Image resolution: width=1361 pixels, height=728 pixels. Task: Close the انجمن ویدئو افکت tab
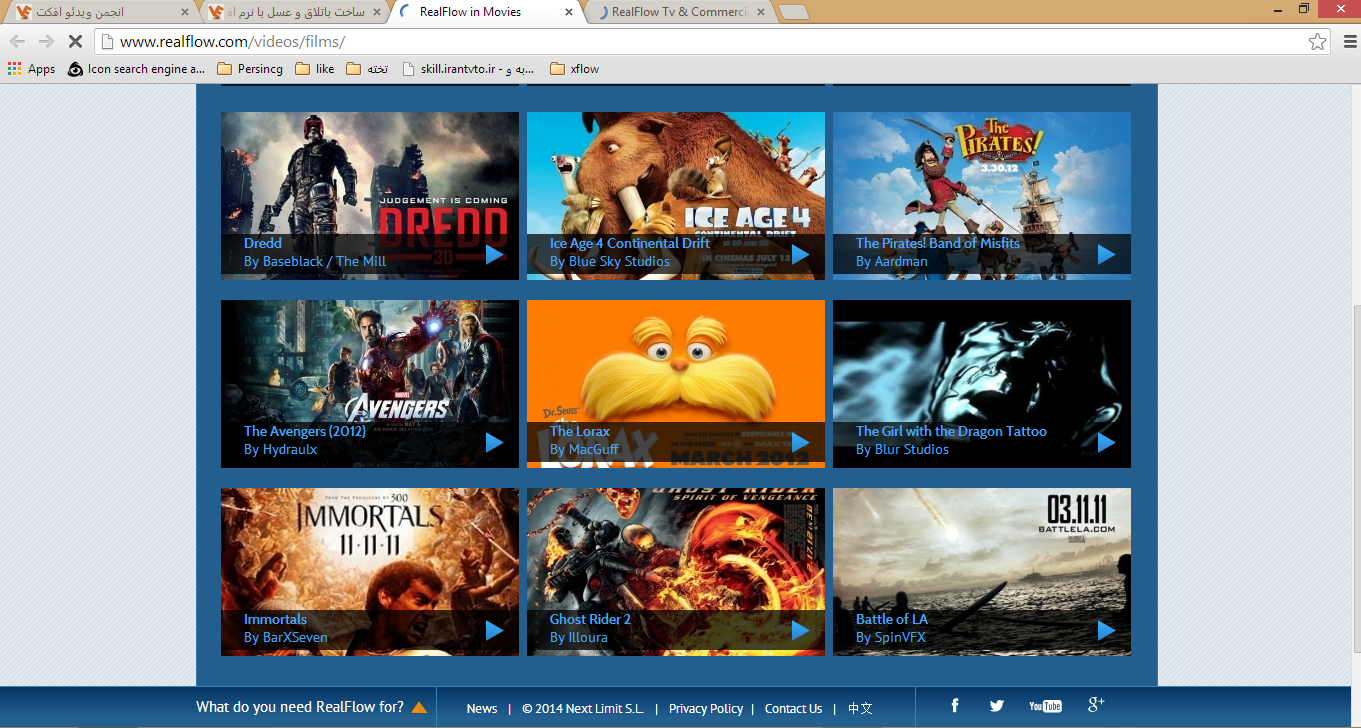[184, 12]
